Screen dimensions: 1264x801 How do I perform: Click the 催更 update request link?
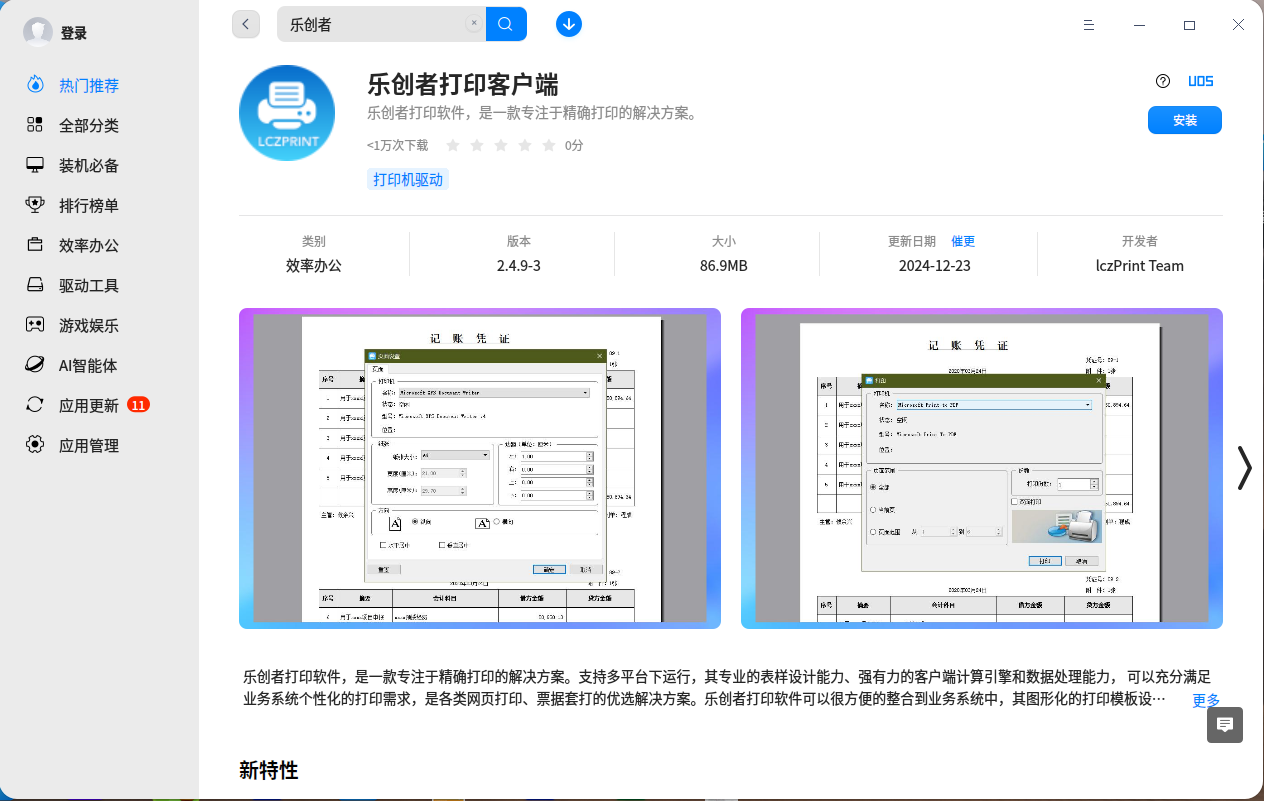[x=963, y=241]
